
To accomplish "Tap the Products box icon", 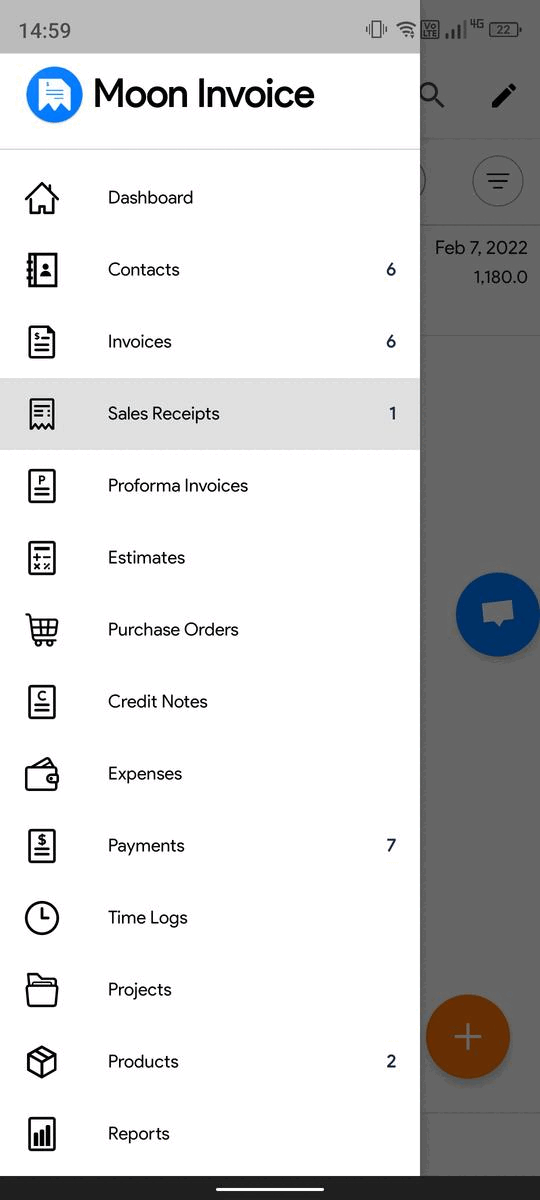I will pos(42,1062).
